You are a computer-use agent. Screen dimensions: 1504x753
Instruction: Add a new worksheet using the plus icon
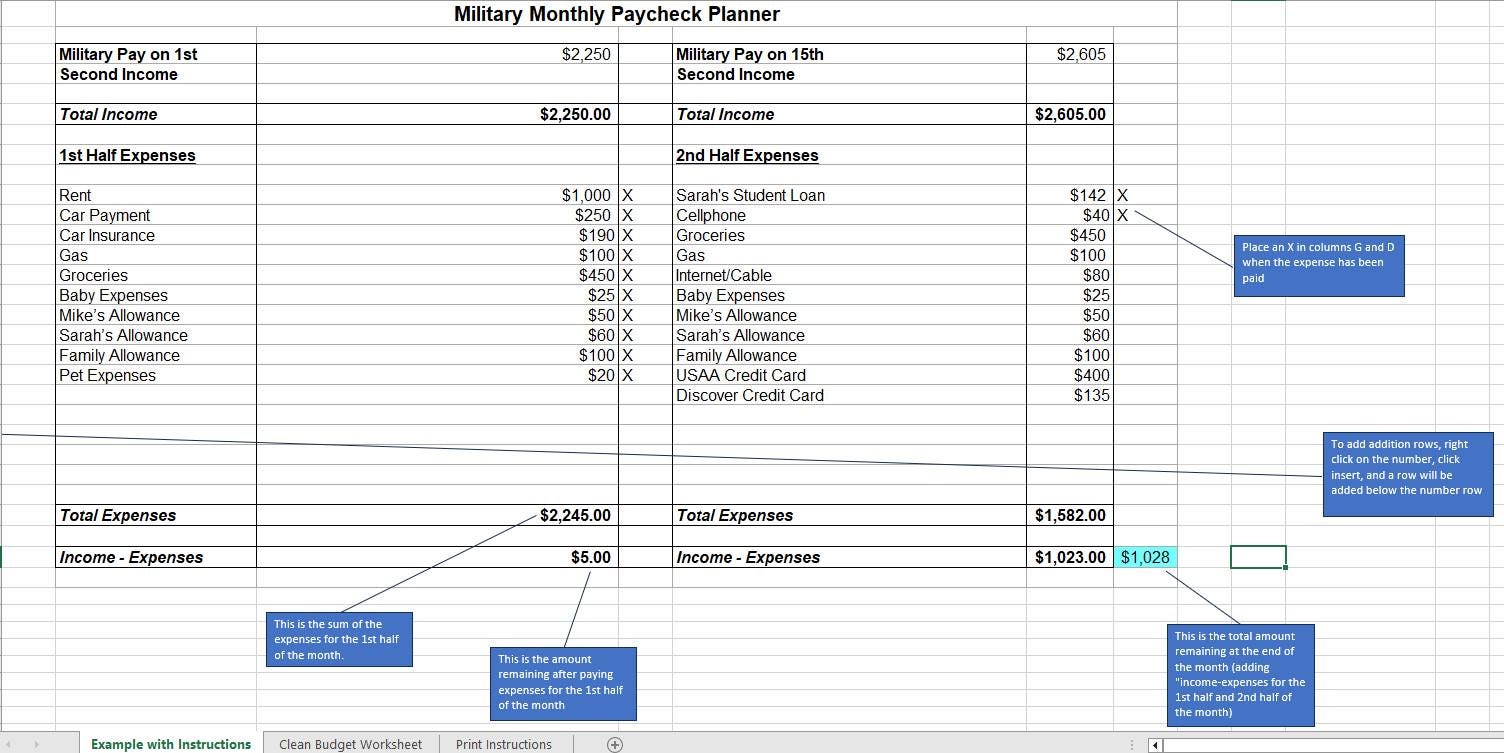[614, 744]
